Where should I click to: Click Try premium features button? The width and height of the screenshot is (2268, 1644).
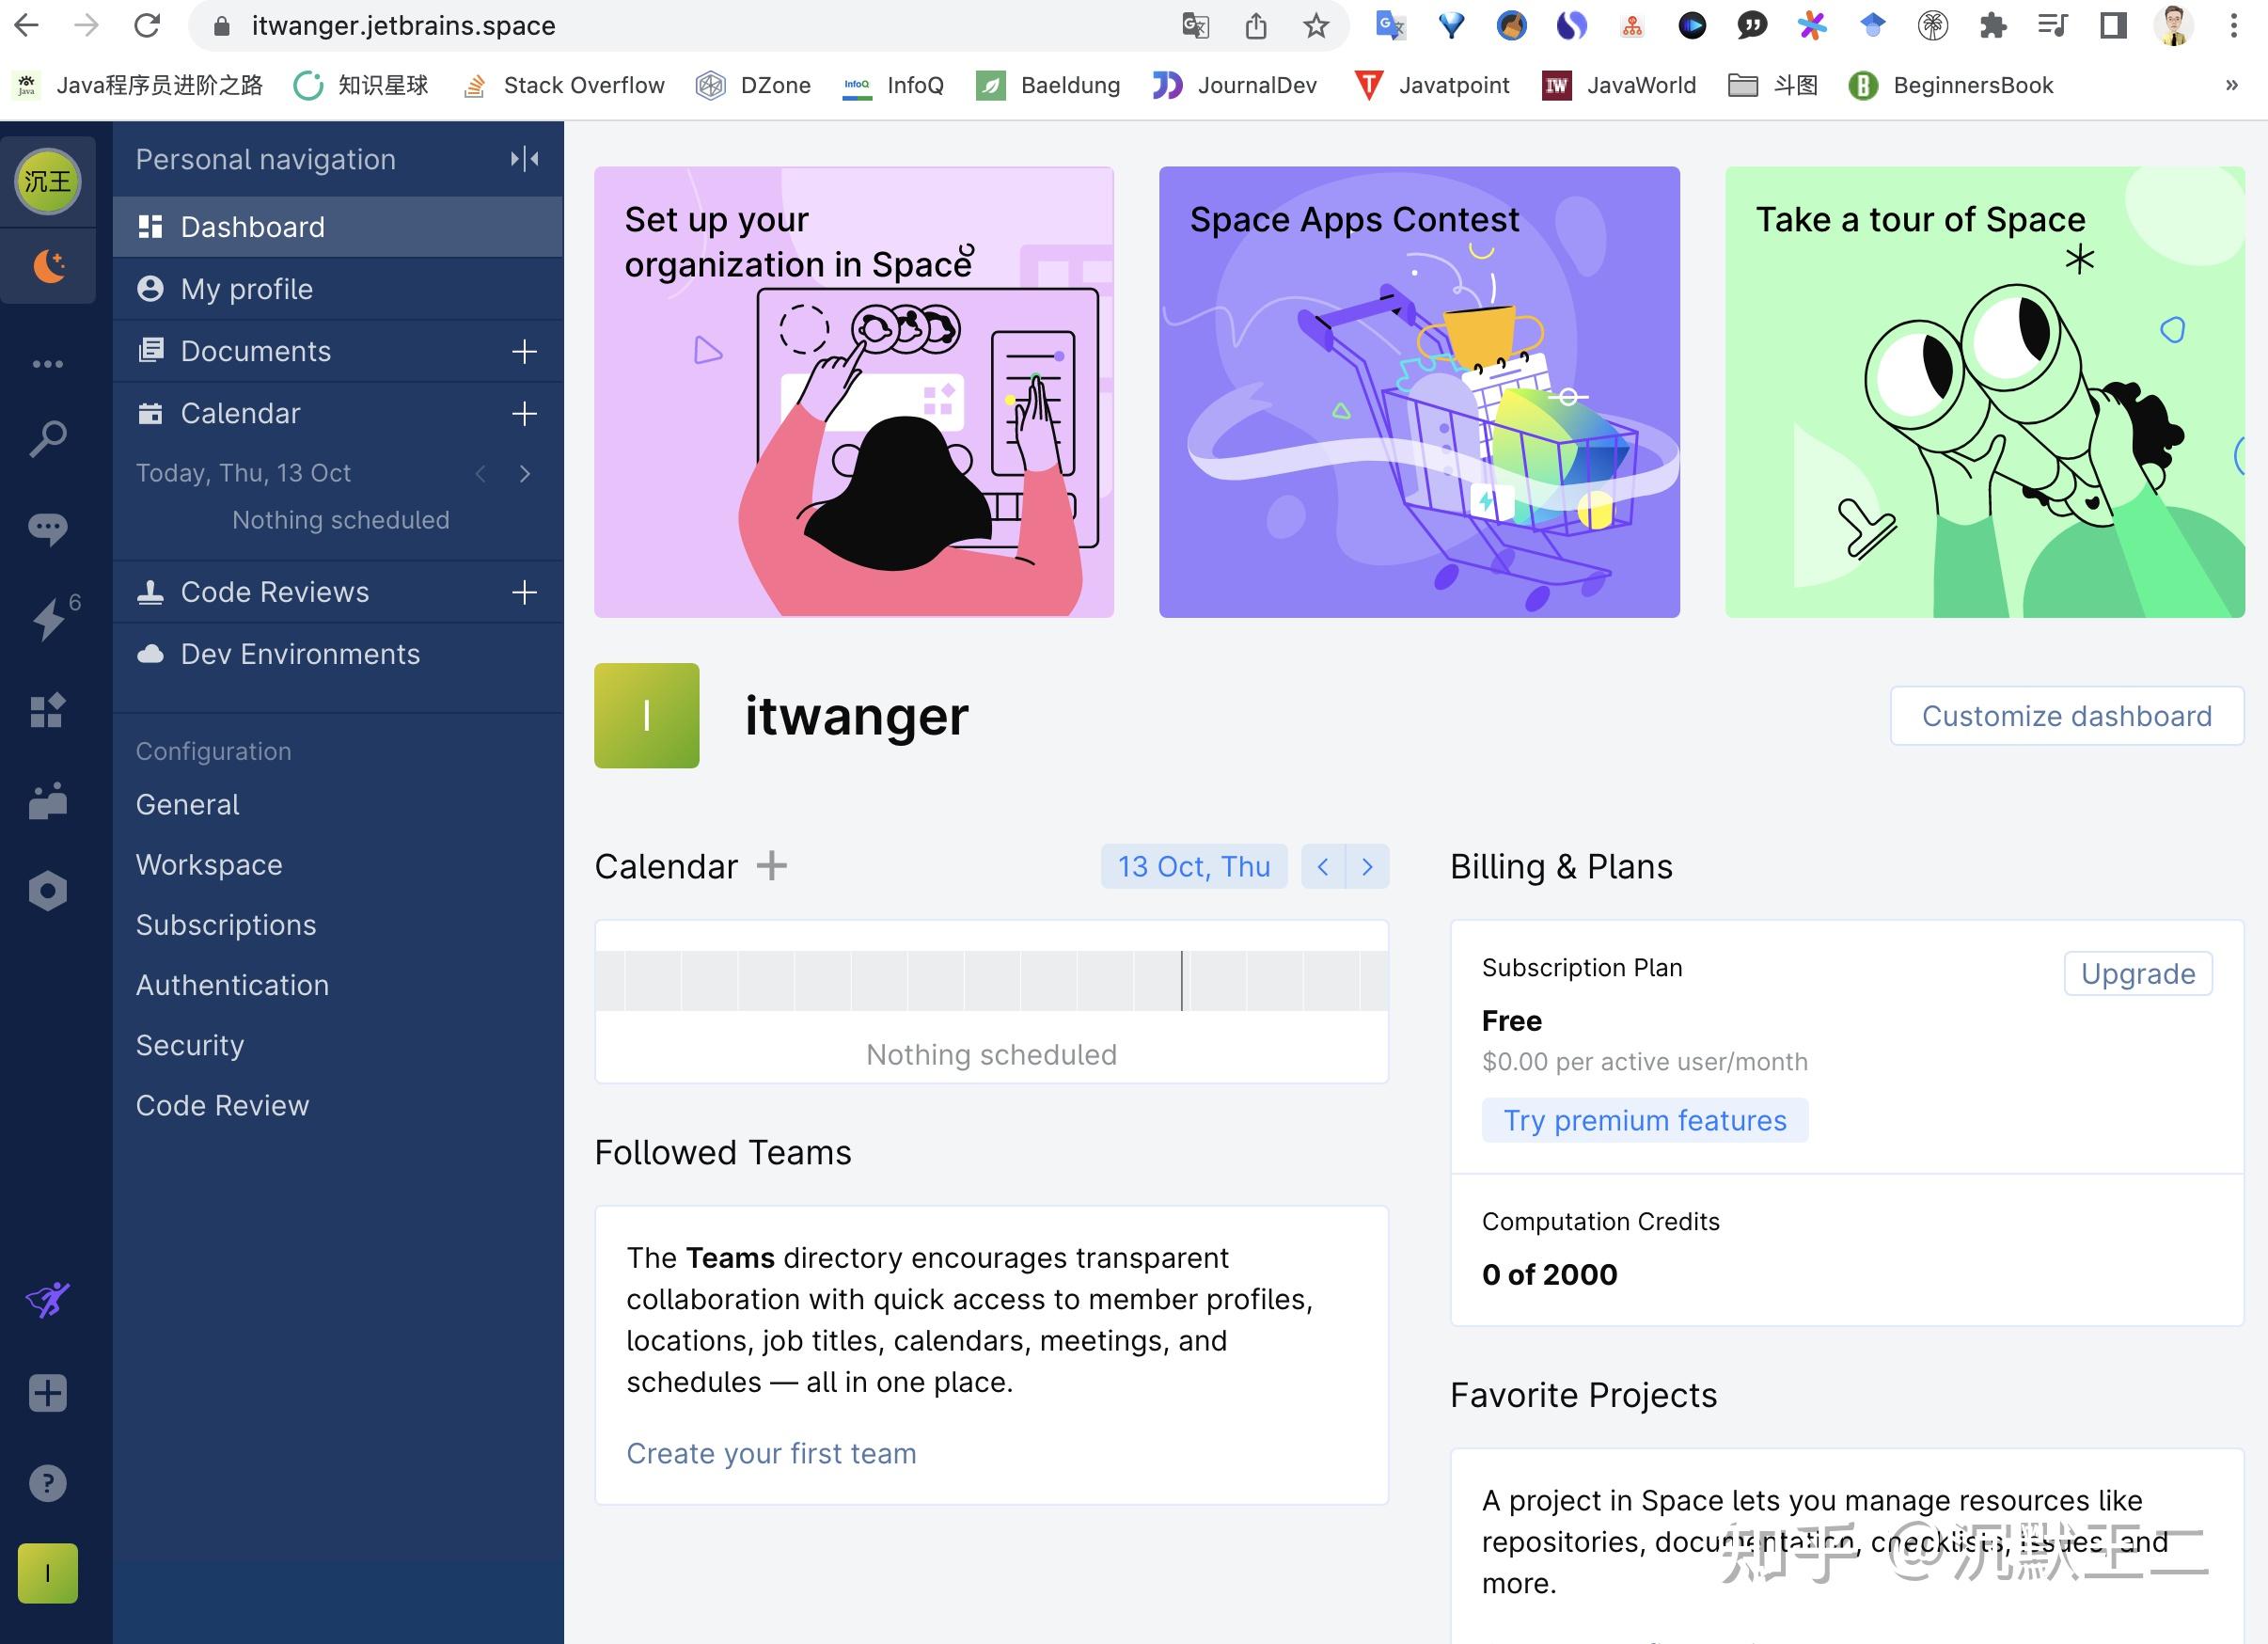click(1645, 1119)
